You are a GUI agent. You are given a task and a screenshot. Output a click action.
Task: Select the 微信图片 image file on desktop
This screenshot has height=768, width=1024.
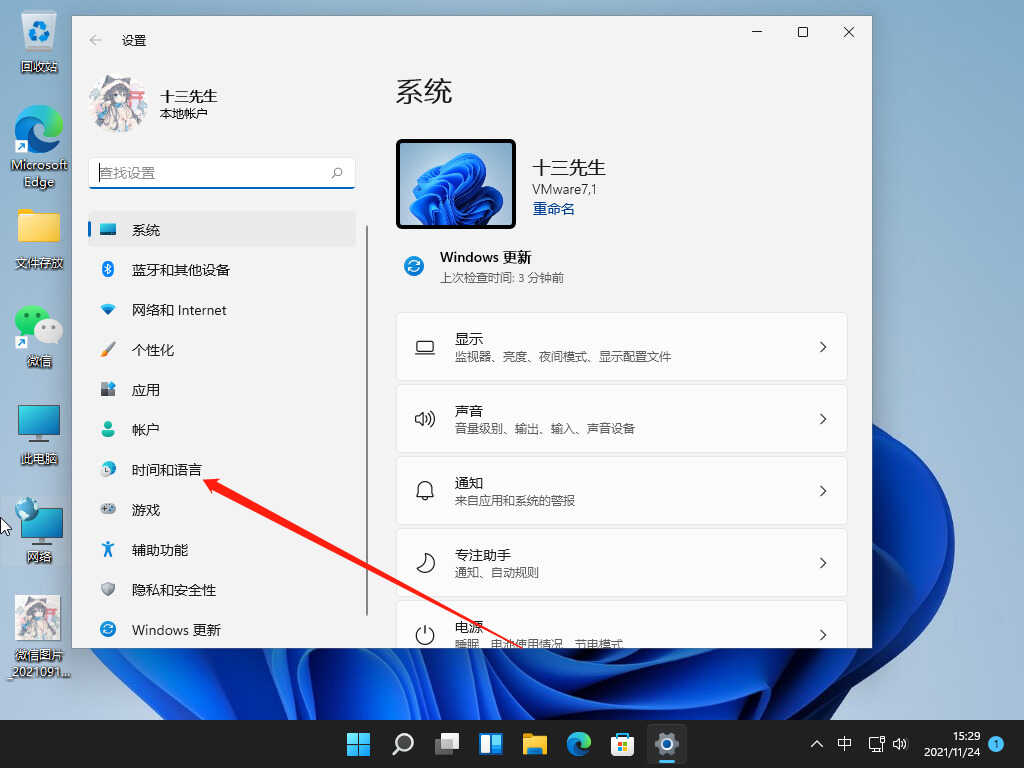(39, 637)
